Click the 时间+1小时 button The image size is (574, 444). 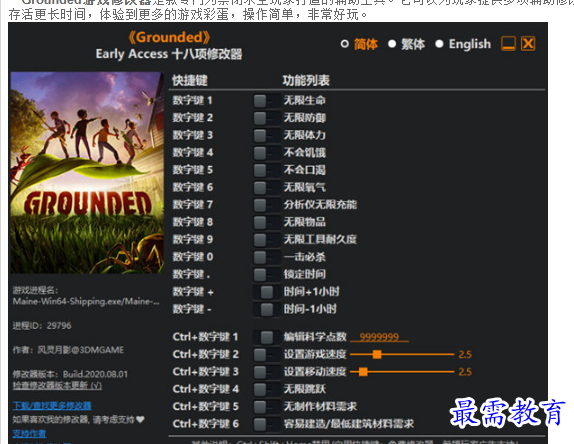click(x=266, y=292)
